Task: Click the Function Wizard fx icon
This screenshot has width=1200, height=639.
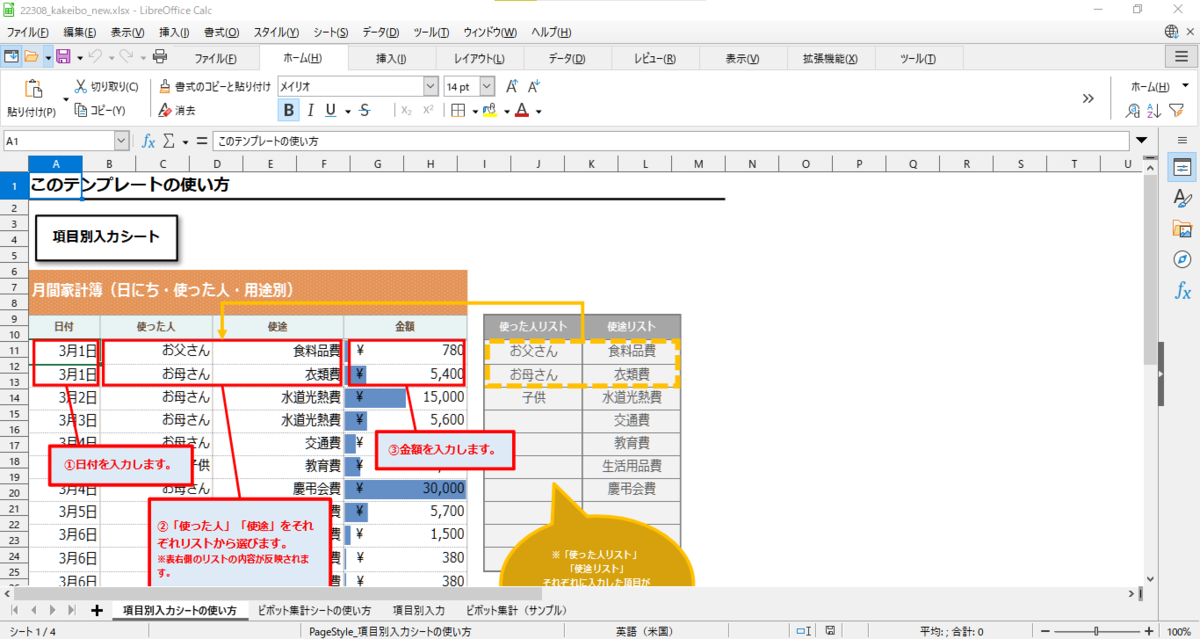Action: 148,141
